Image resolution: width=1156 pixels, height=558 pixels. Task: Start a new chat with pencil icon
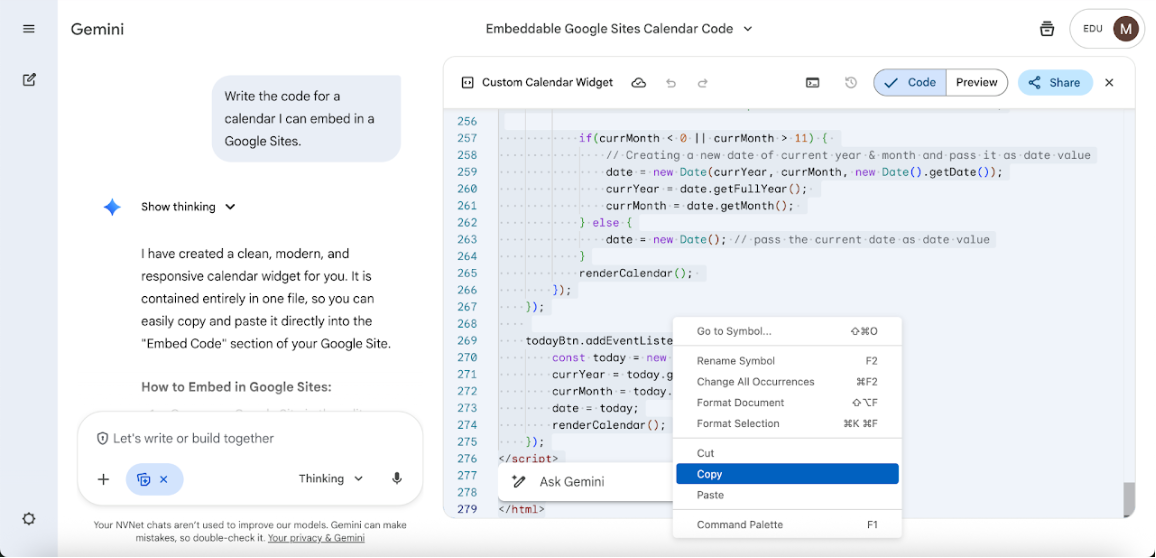tap(29, 80)
